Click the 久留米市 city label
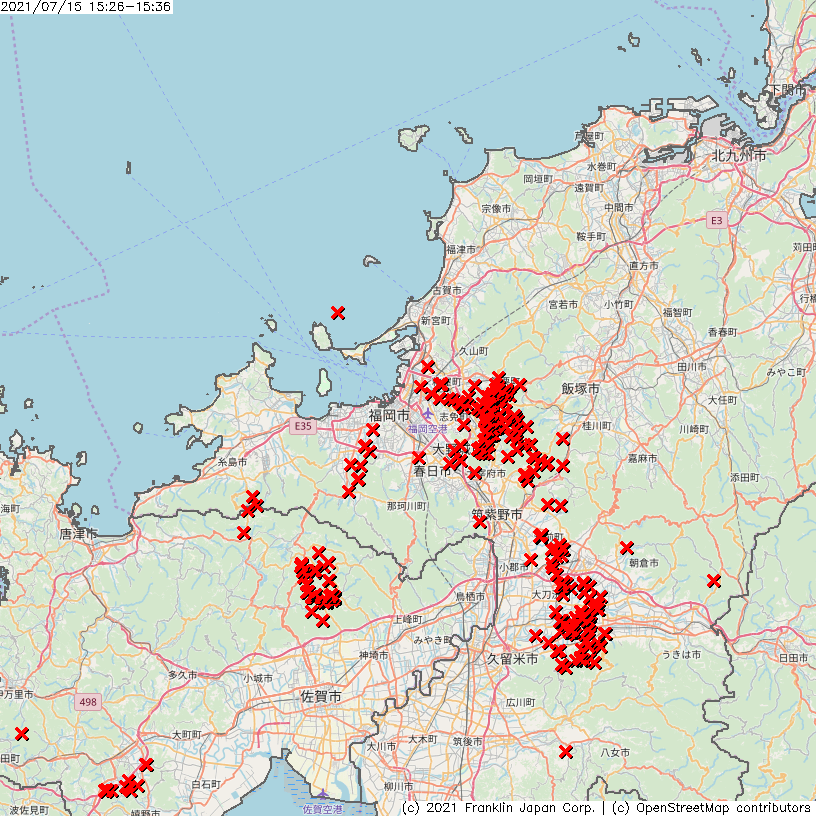The width and height of the screenshot is (816, 816). point(512,658)
